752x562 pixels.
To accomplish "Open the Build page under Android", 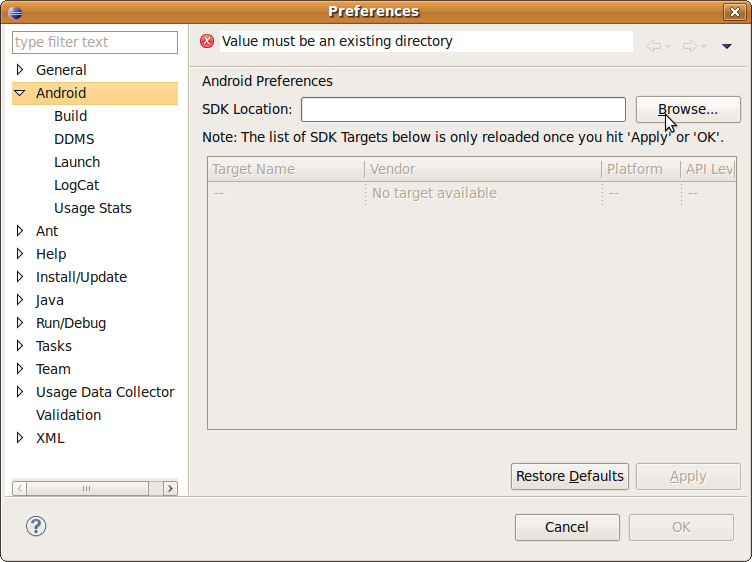I will click(x=70, y=116).
